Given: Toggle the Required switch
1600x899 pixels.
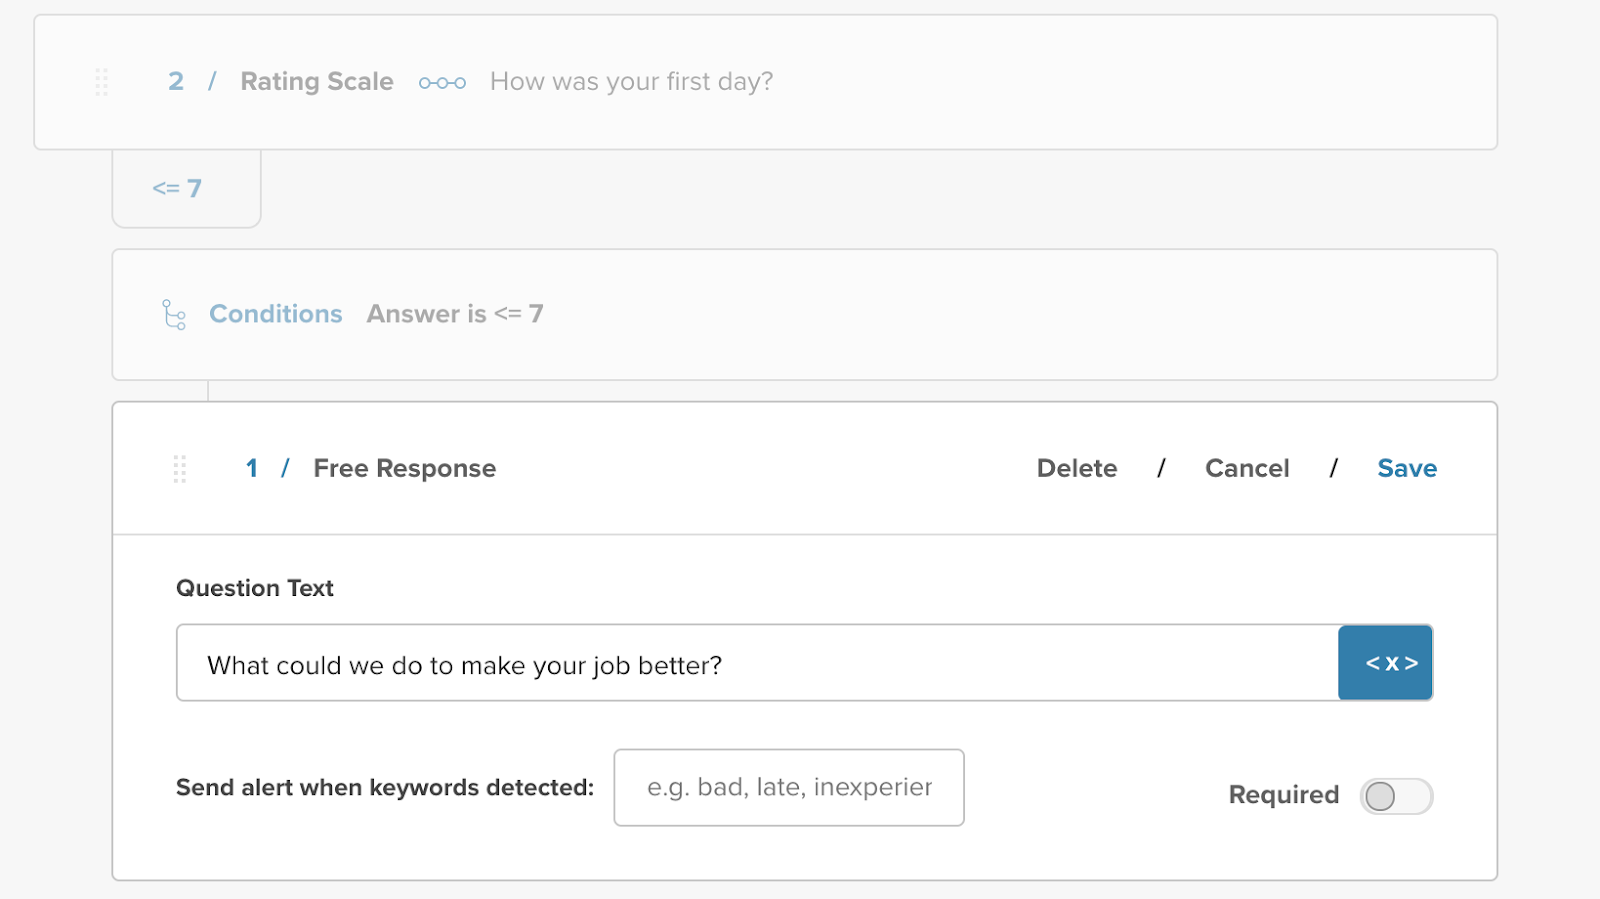Looking at the screenshot, I should click(x=1396, y=796).
